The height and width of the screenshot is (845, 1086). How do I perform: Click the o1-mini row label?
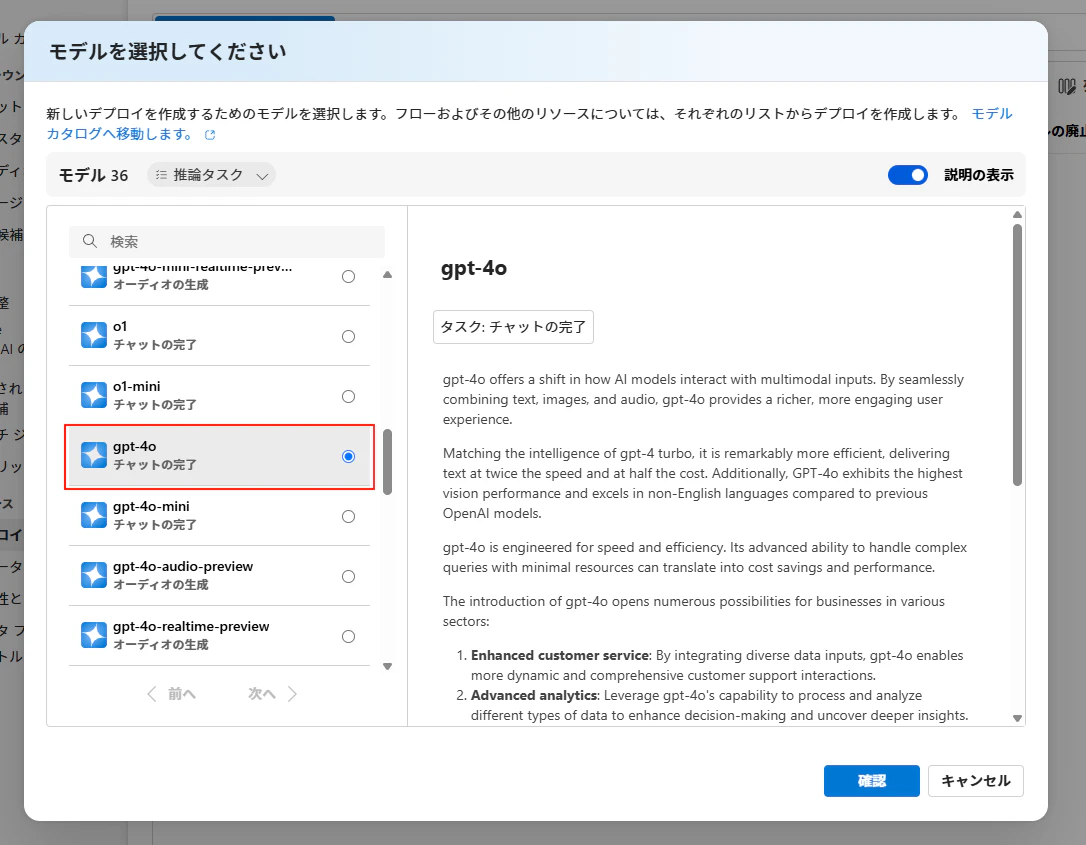[x=136, y=386]
